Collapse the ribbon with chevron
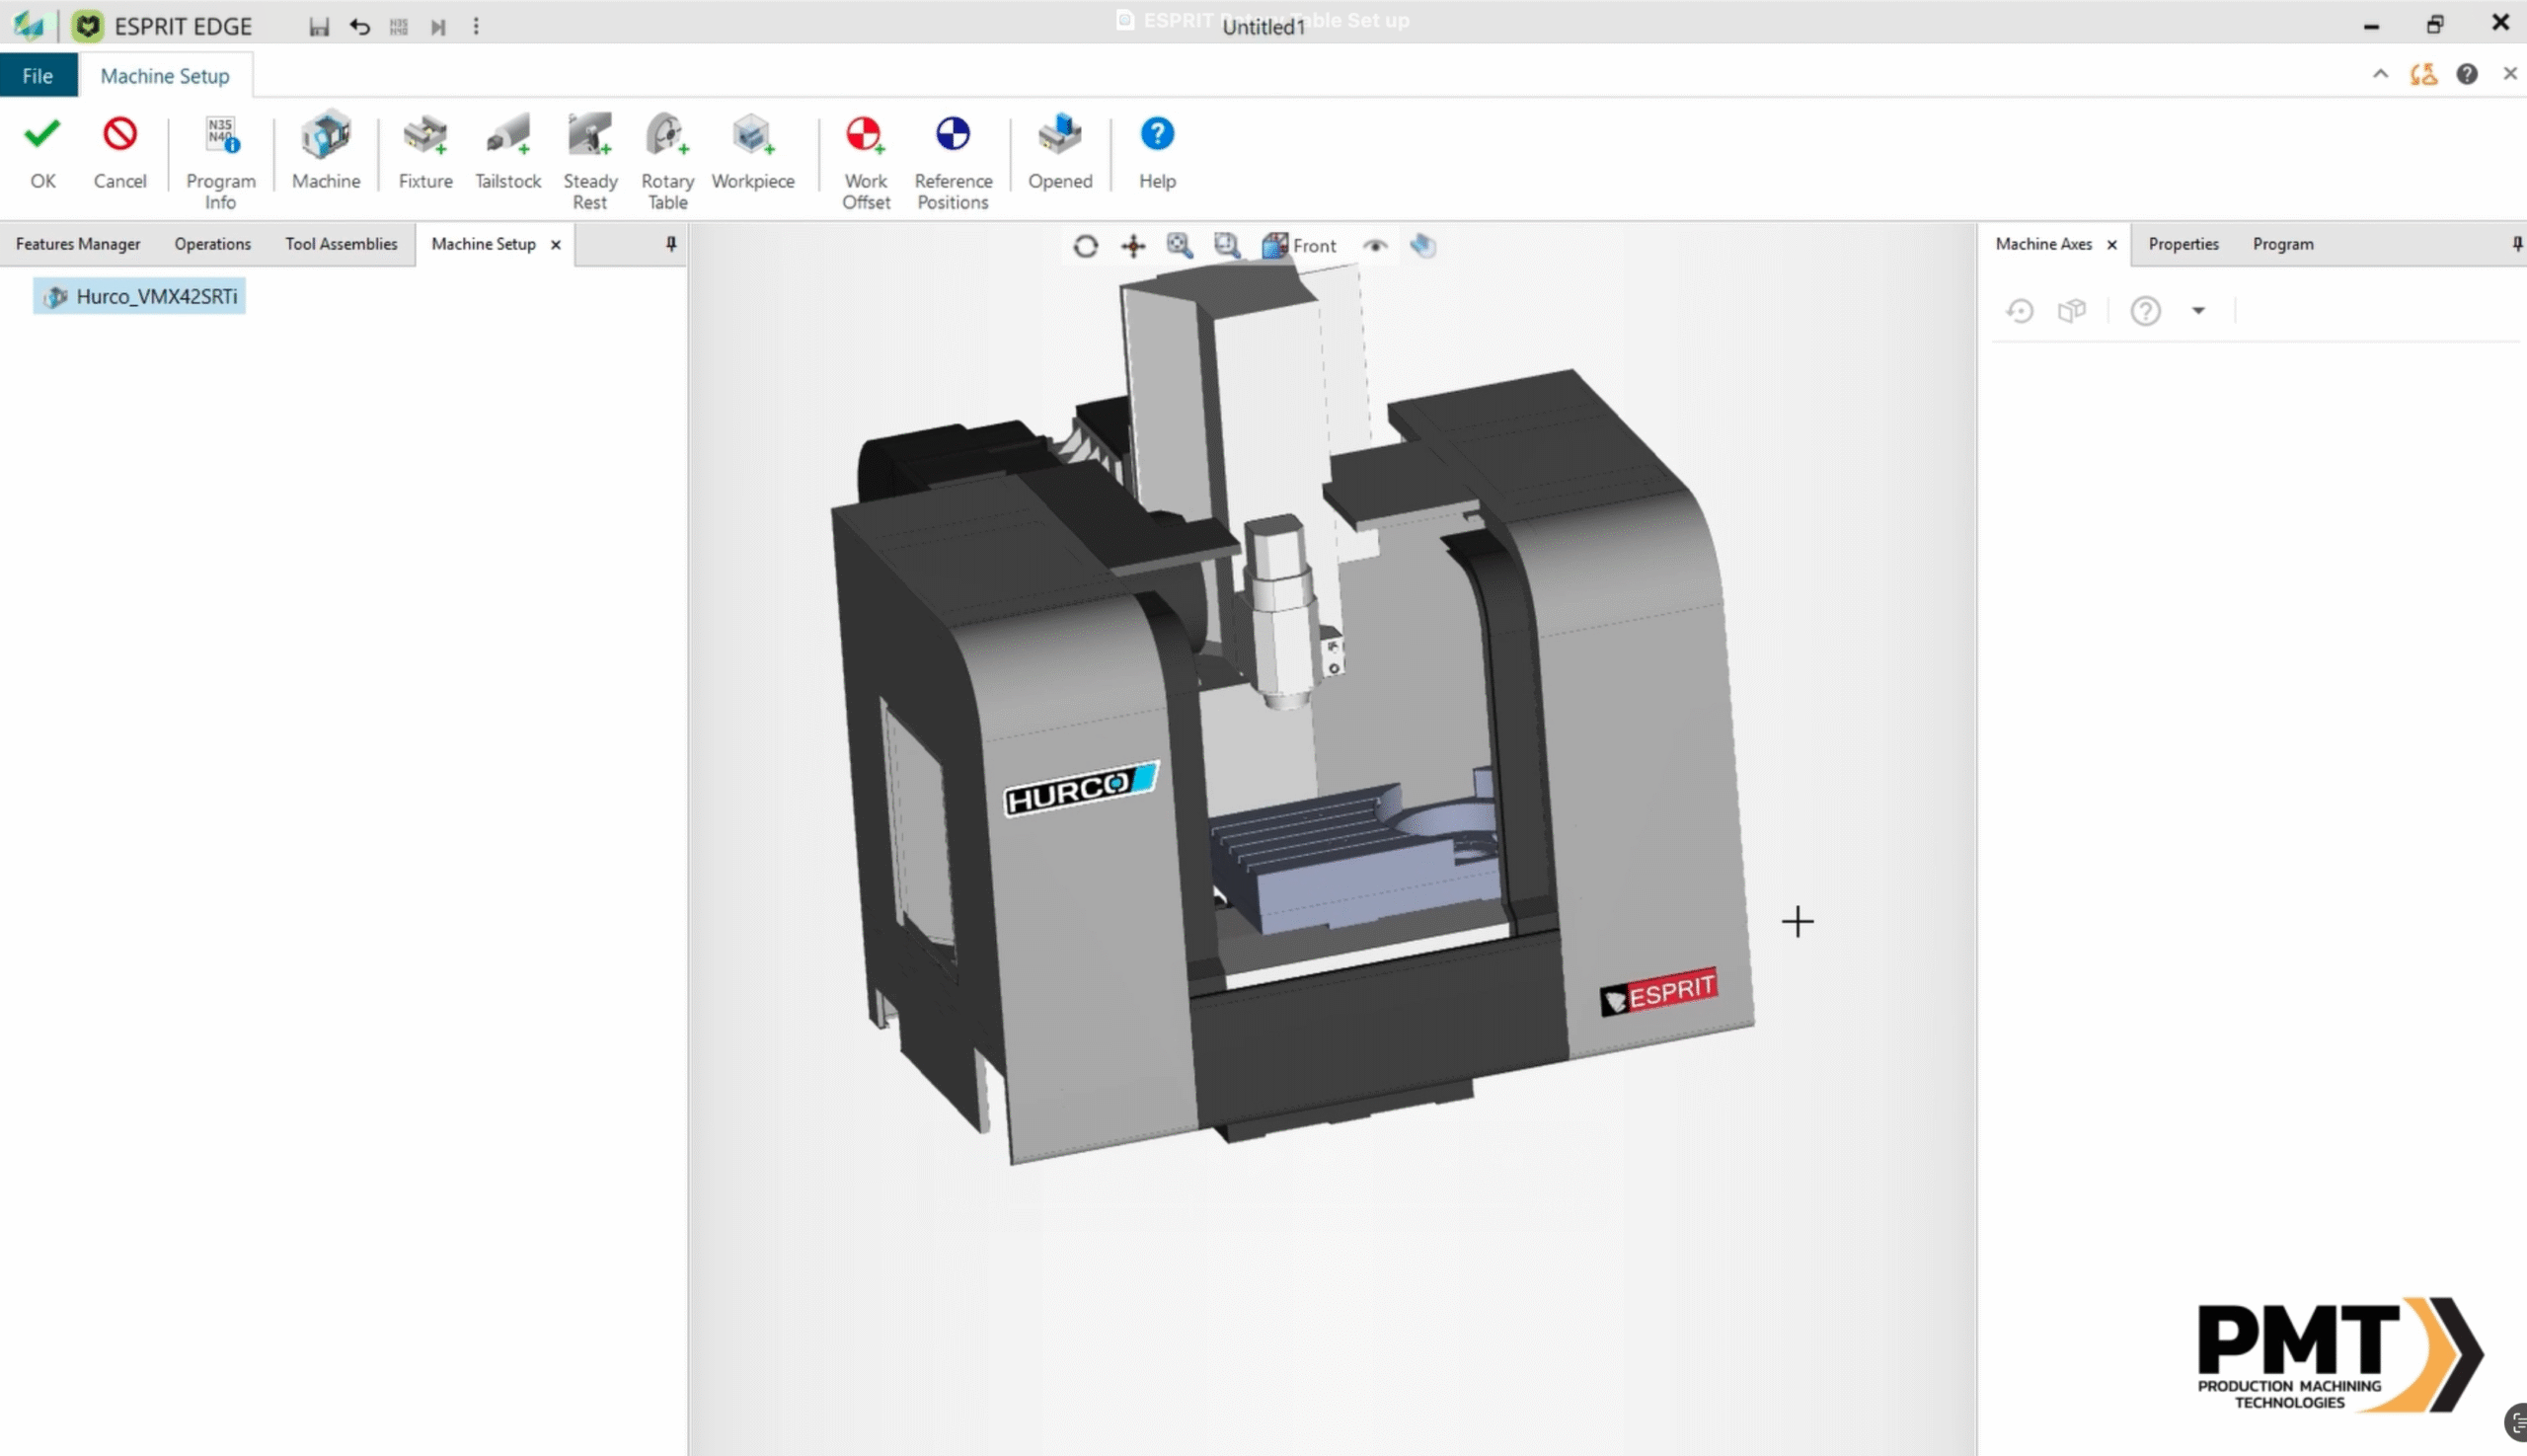The image size is (2527, 1456). coord(2380,74)
